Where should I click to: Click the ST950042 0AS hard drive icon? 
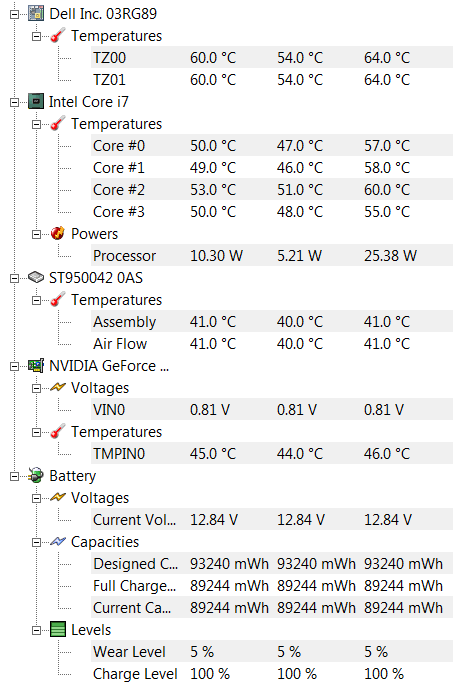click(x=36, y=278)
